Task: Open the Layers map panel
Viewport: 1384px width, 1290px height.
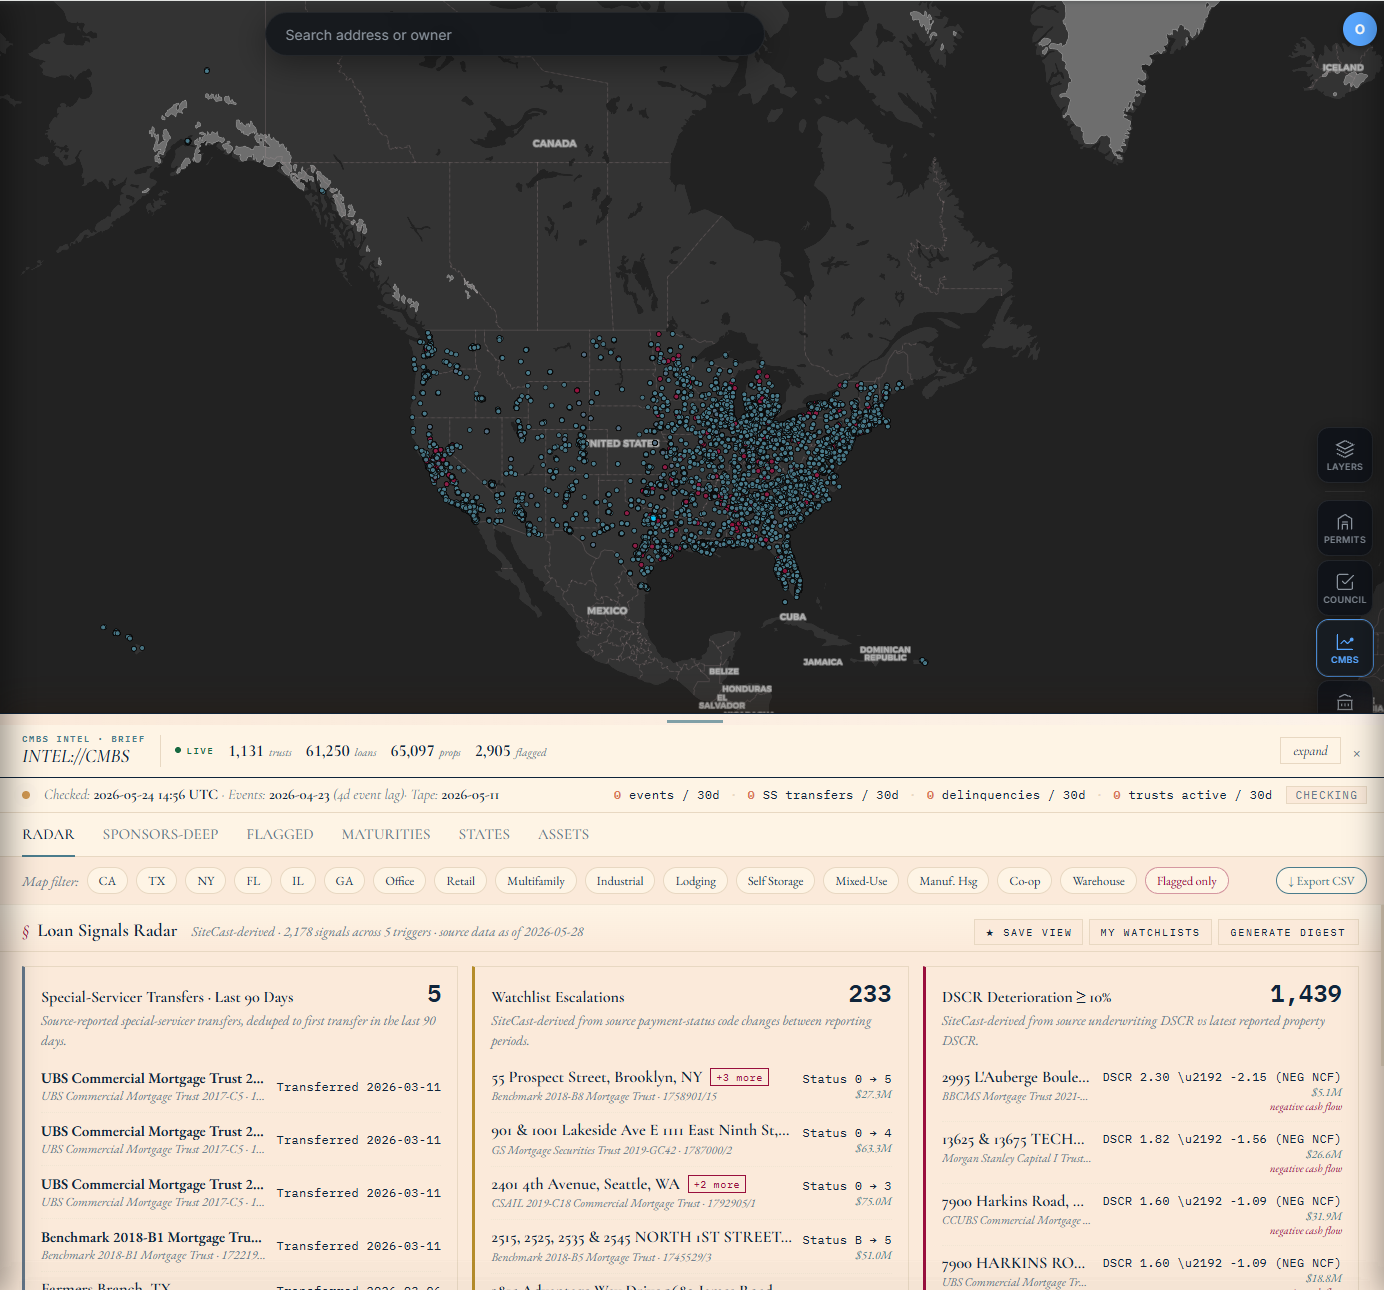Action: click(x=1344, y=455)
